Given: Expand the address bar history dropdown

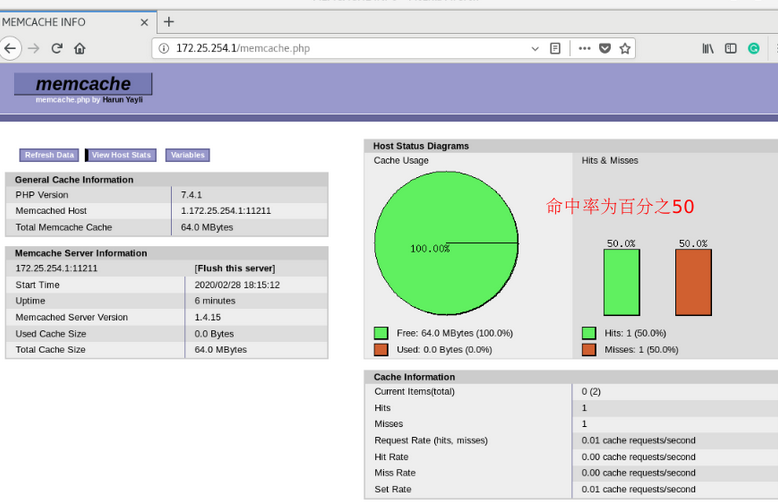Looking at the screenshot, I should click(x=535, y=49).
